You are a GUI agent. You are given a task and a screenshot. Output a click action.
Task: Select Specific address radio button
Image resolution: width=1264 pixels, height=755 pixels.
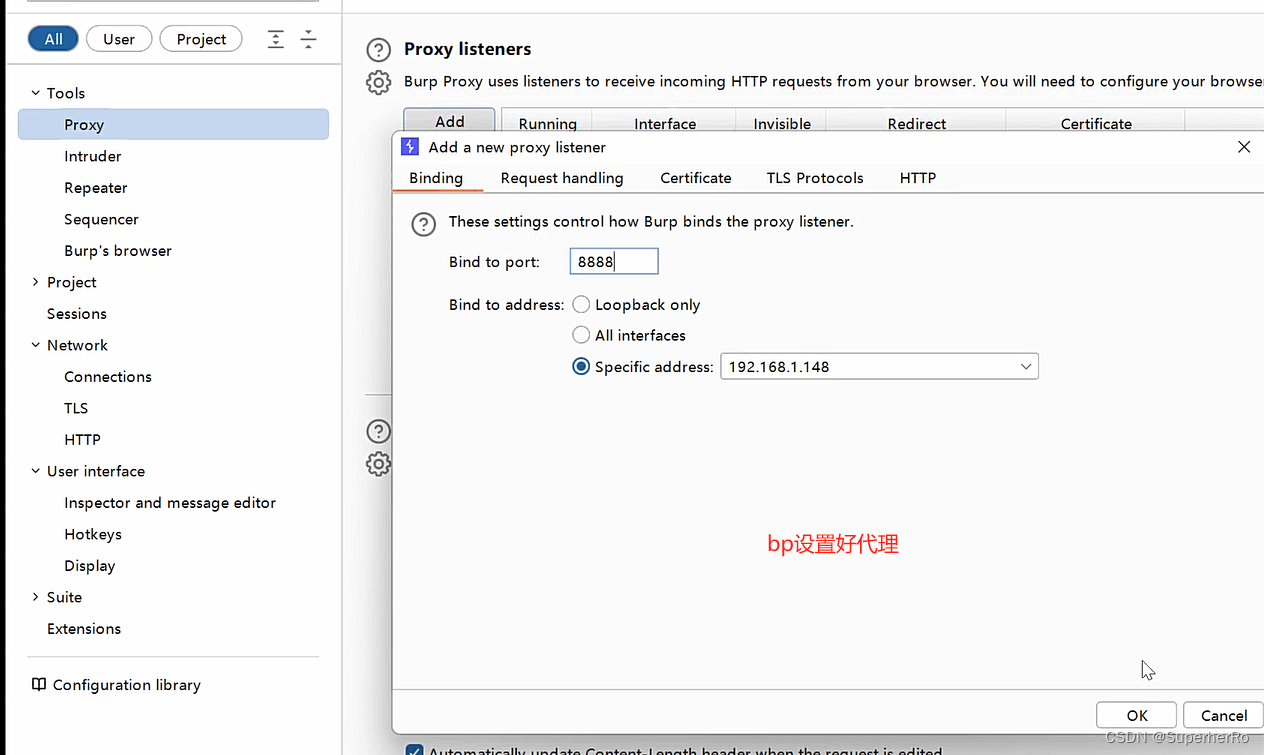click(581, 367)
